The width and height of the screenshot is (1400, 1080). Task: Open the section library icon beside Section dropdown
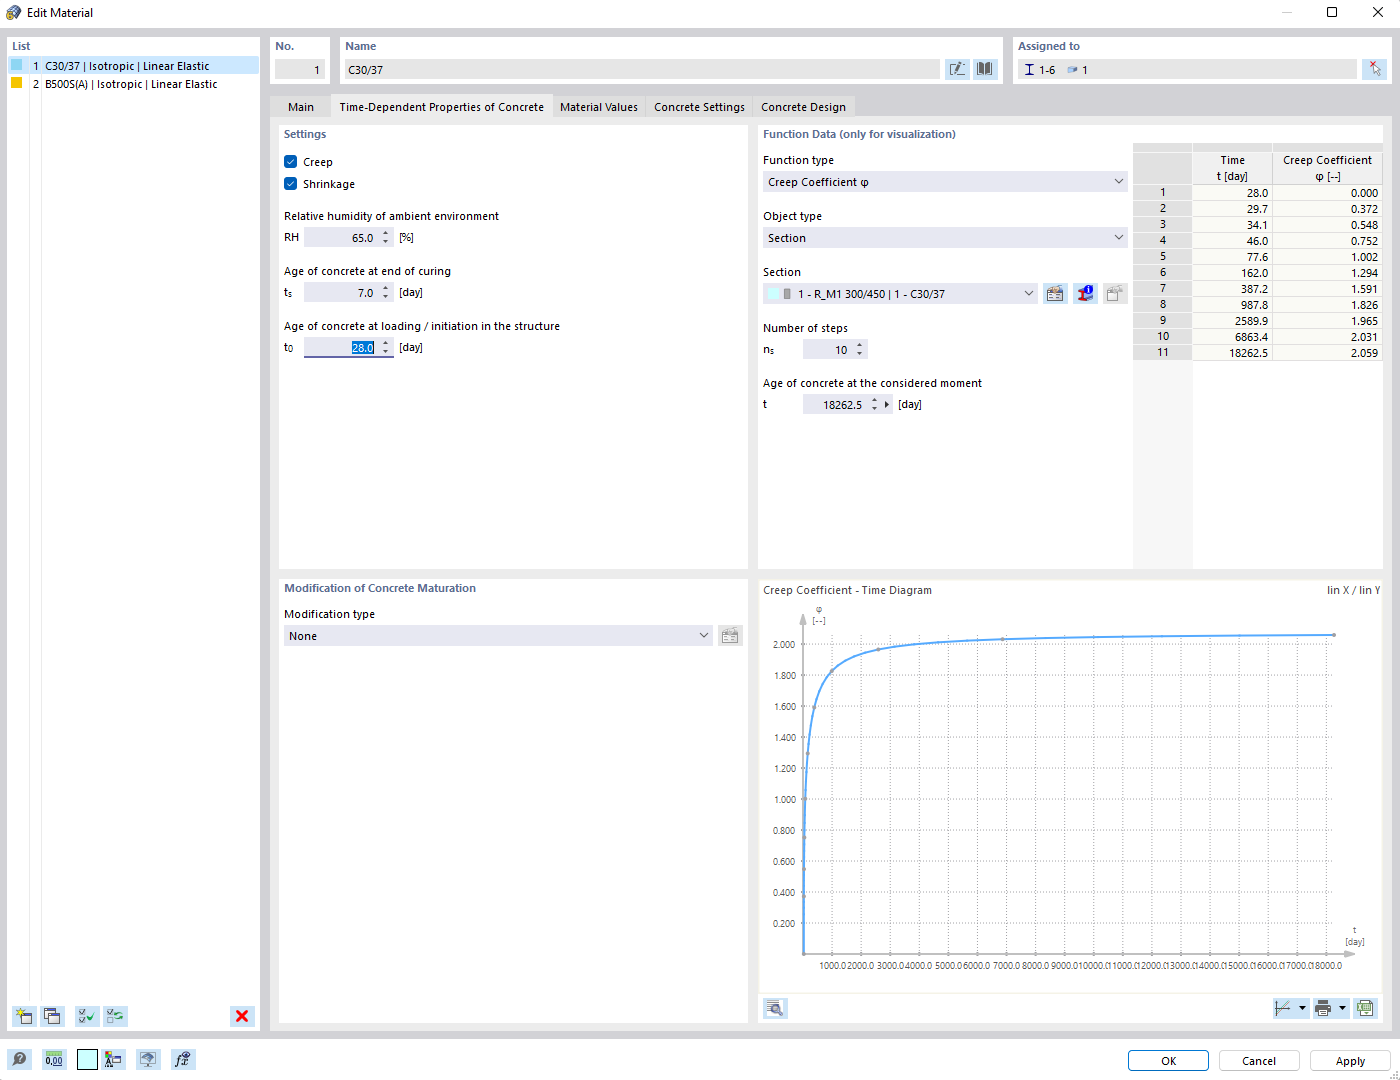coord(1054,293)
